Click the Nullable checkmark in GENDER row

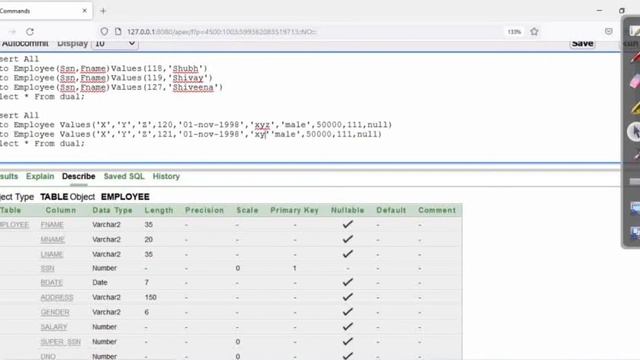click(x=348, y=311)
